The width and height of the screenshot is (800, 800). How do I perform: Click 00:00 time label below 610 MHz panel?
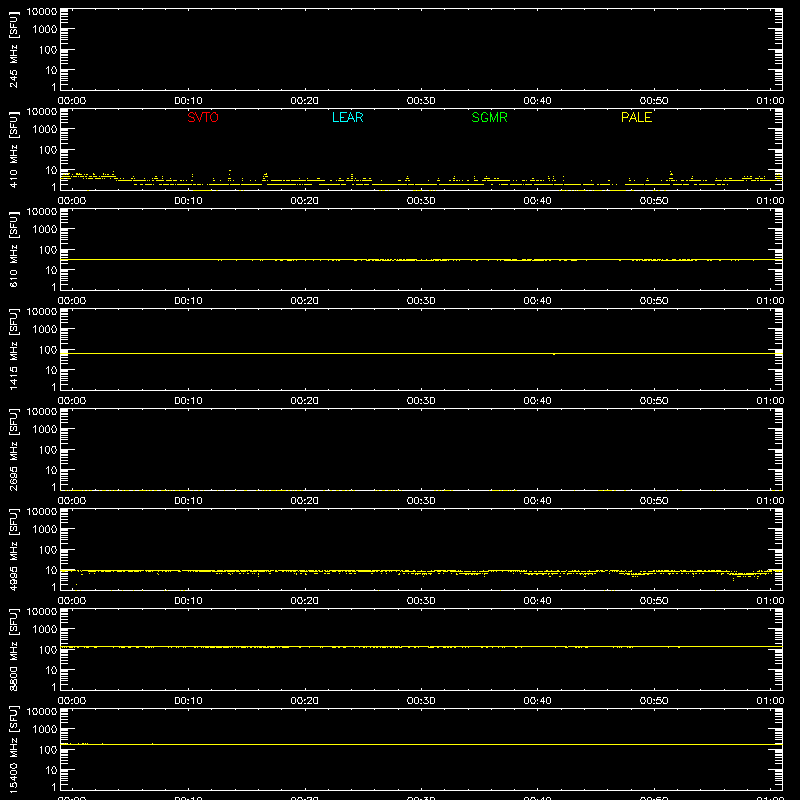[72, 301]
